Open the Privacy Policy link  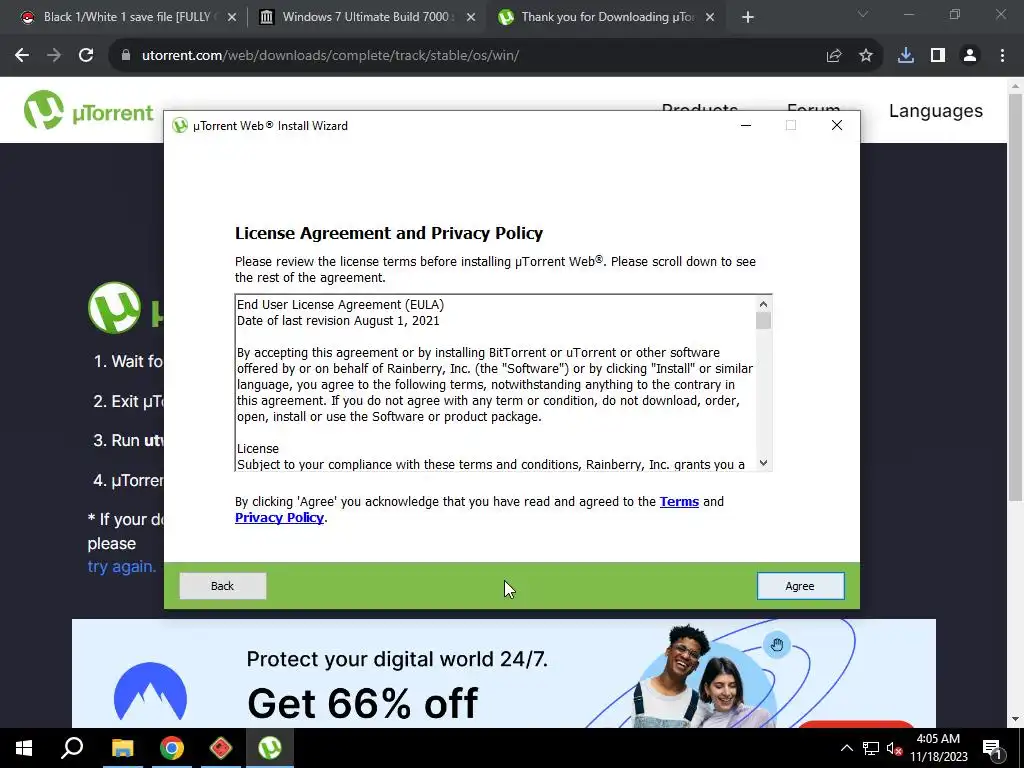280,518
